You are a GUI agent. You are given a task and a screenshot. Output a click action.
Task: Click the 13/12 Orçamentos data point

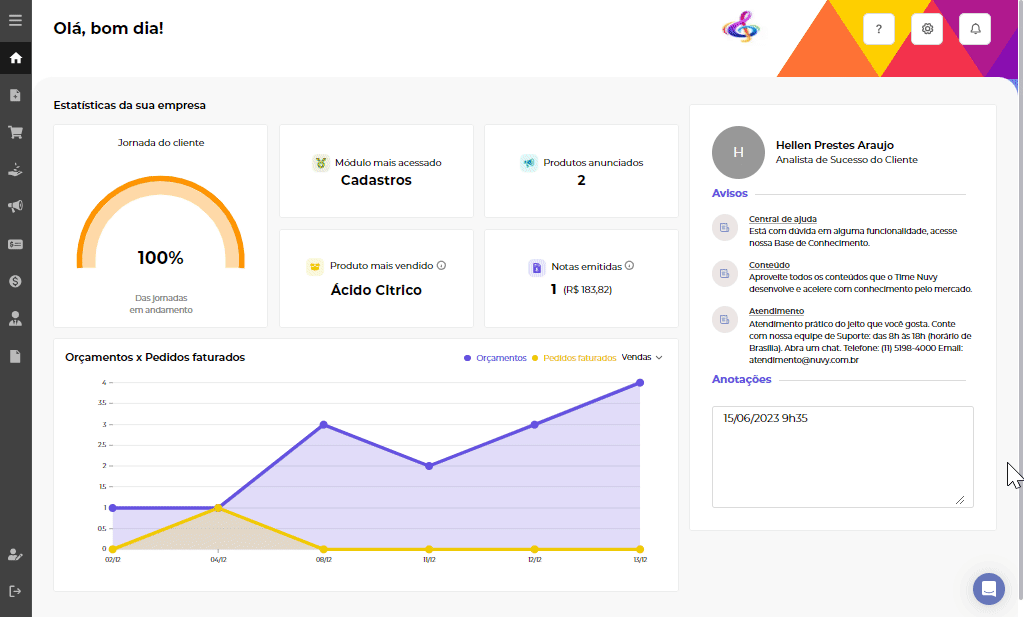(x=640, y=383)
